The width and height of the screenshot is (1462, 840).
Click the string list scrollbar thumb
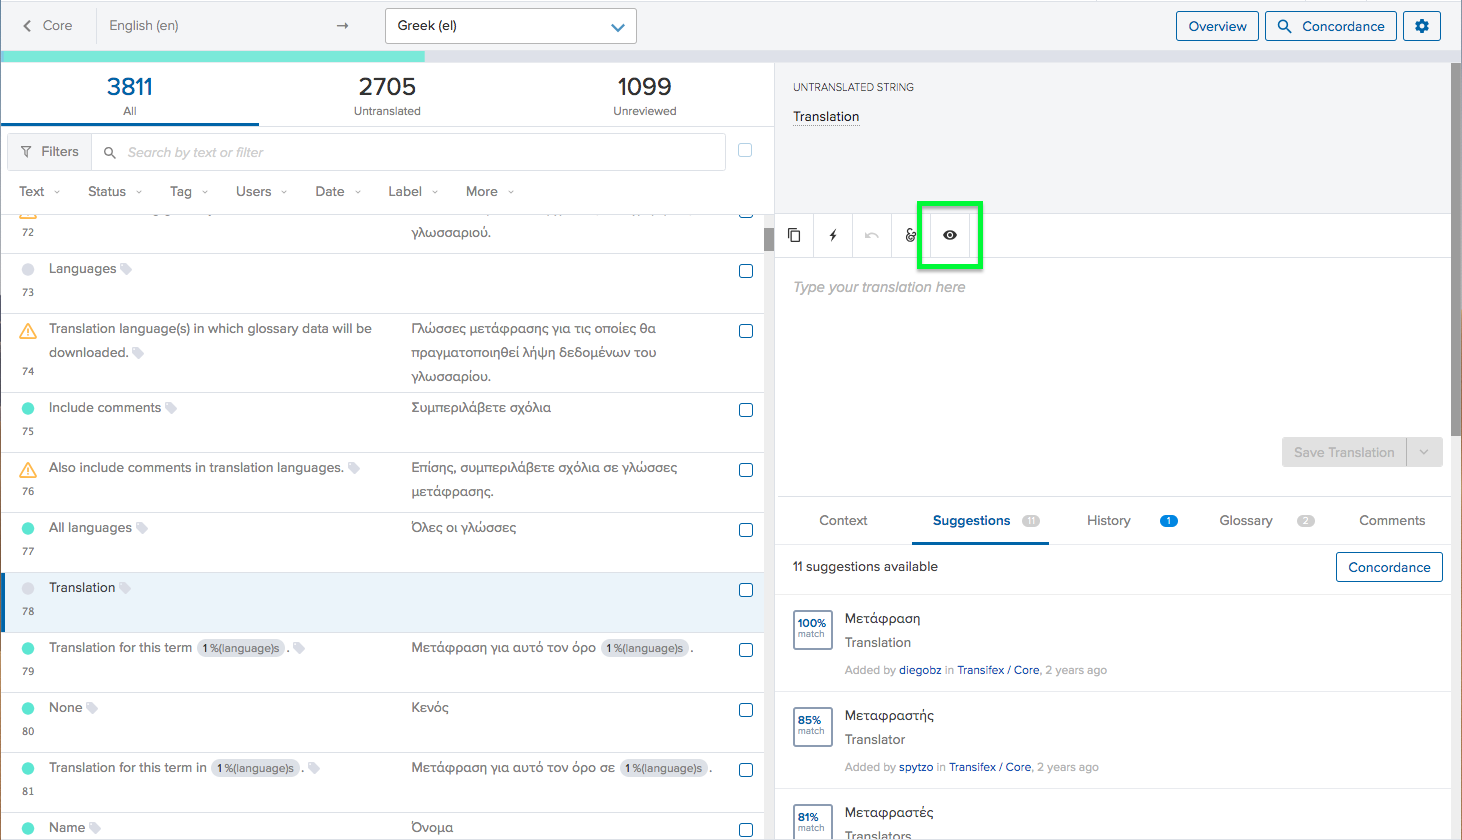(x=768, y=239)
